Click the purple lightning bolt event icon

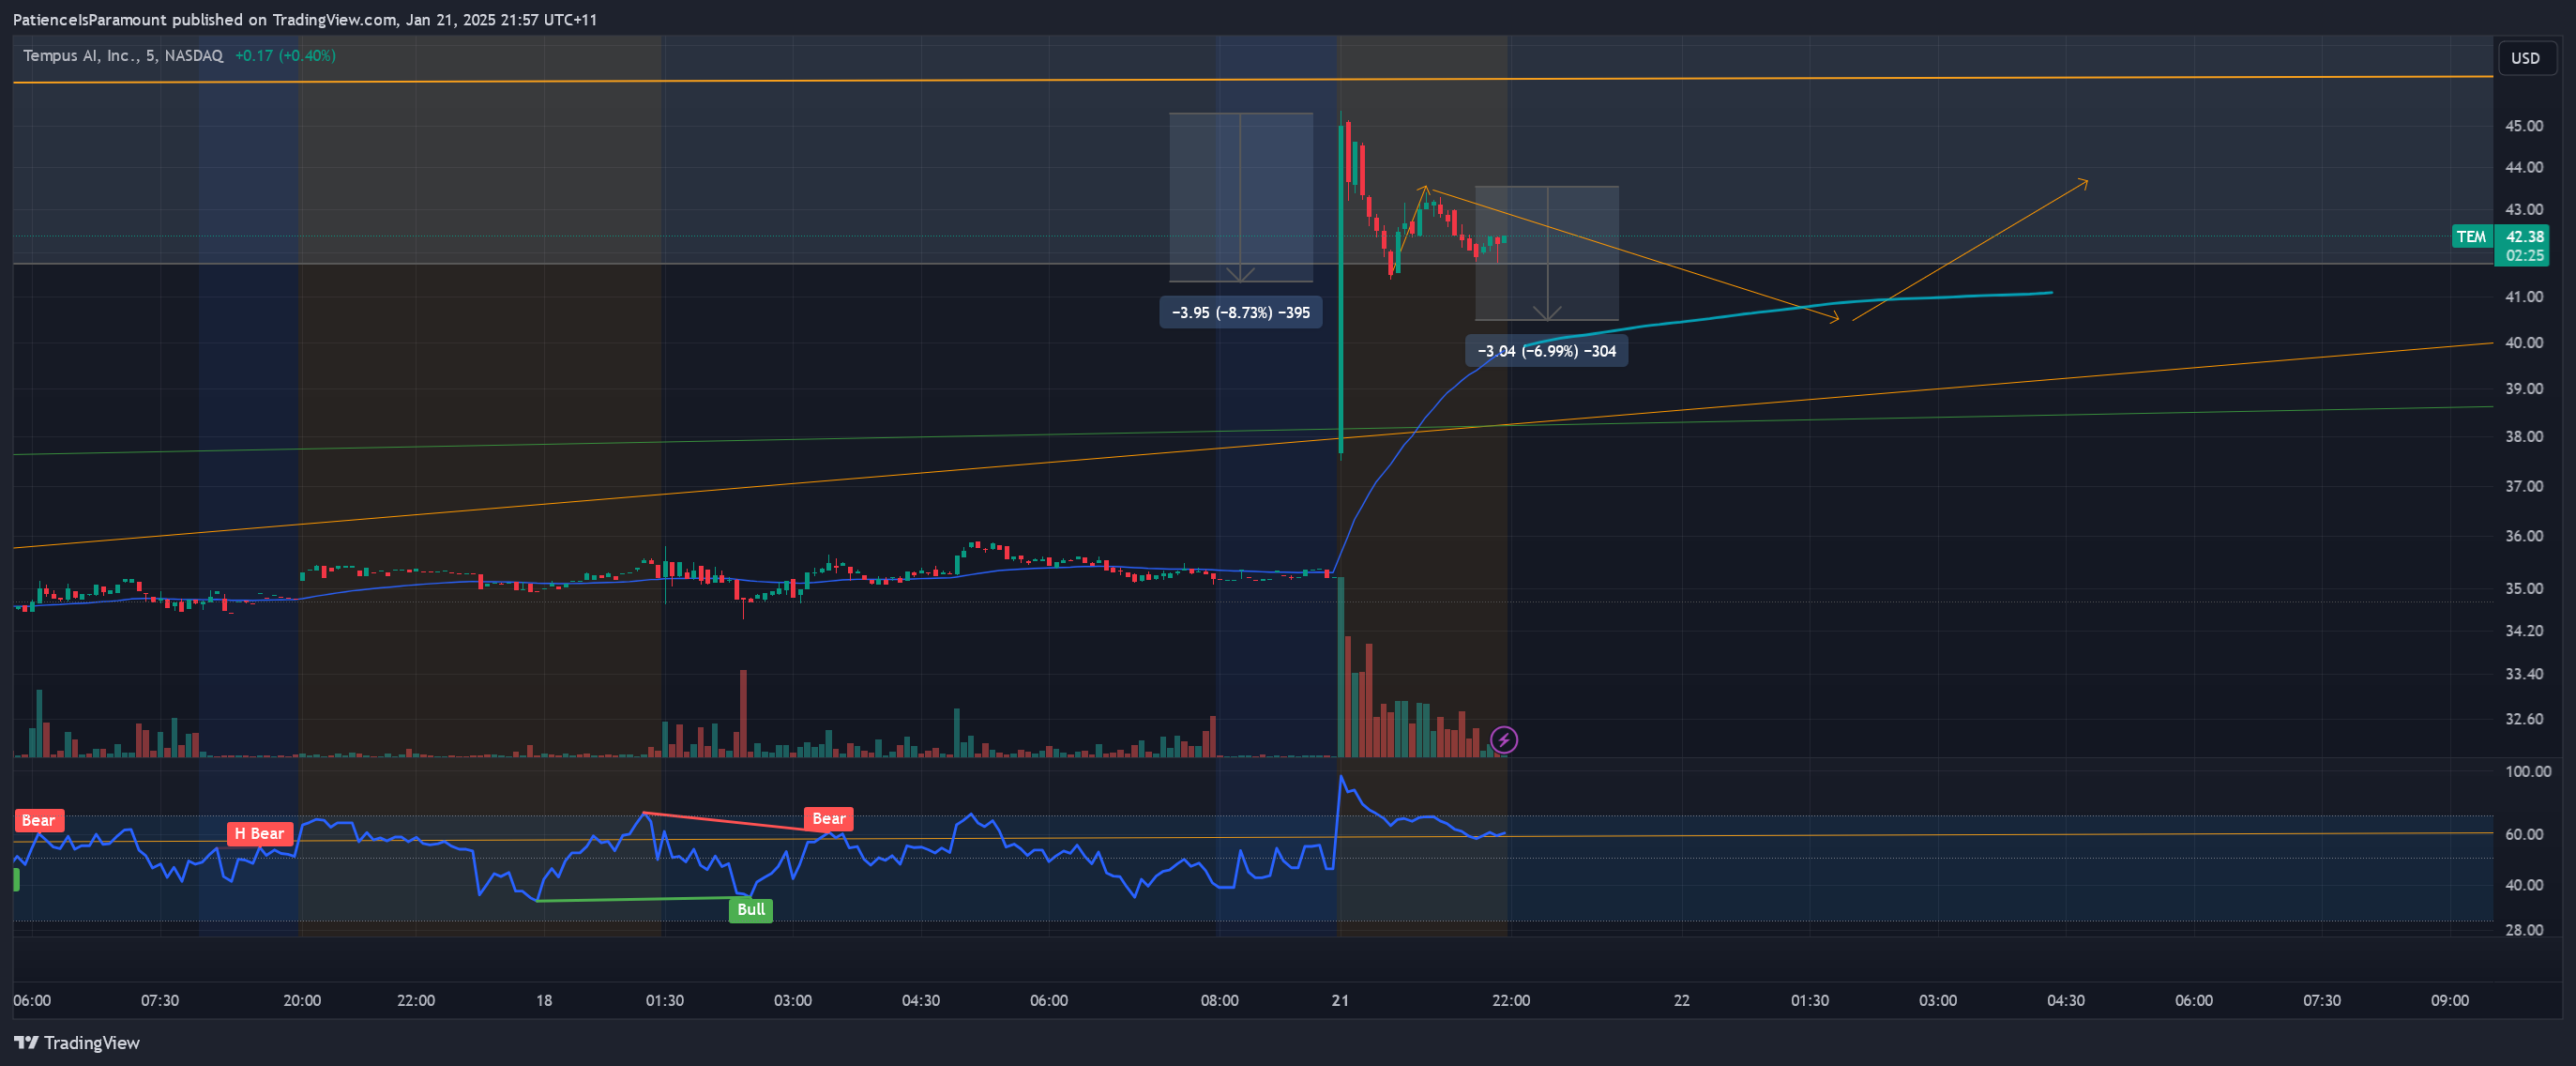(x=1503, y=740)
